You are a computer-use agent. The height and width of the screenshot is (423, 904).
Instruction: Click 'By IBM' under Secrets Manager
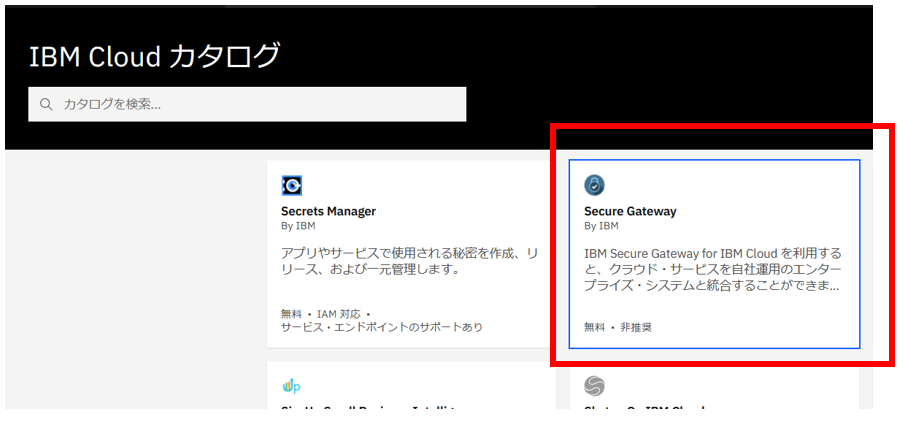[x=298, y=226]
